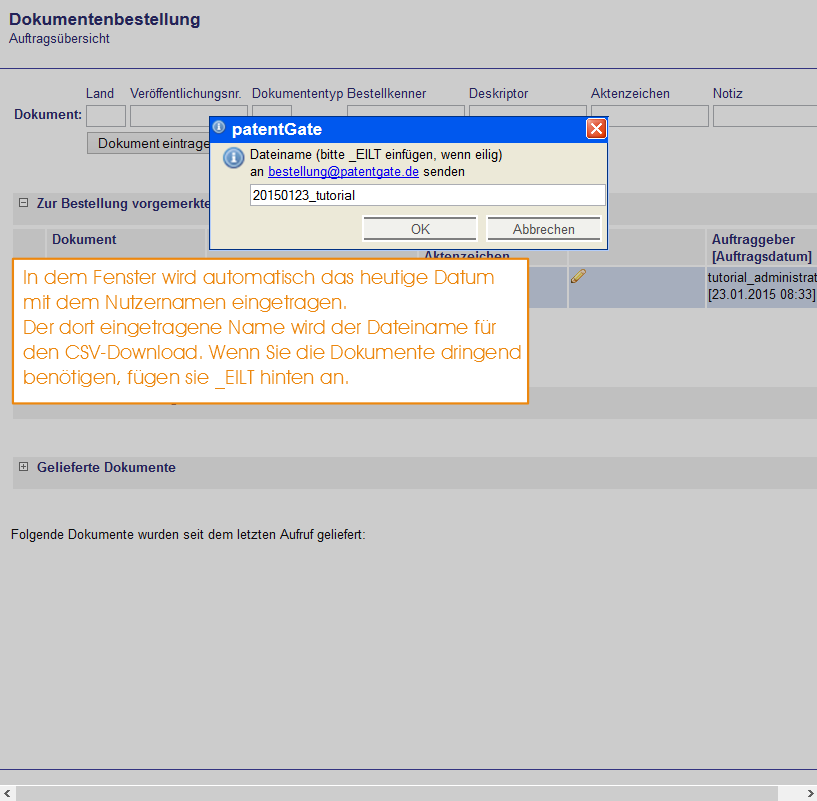Focus the Dateiname text field with 20150123_tutorial
Viewport: 817px width, 801px height.
point(427,195)
